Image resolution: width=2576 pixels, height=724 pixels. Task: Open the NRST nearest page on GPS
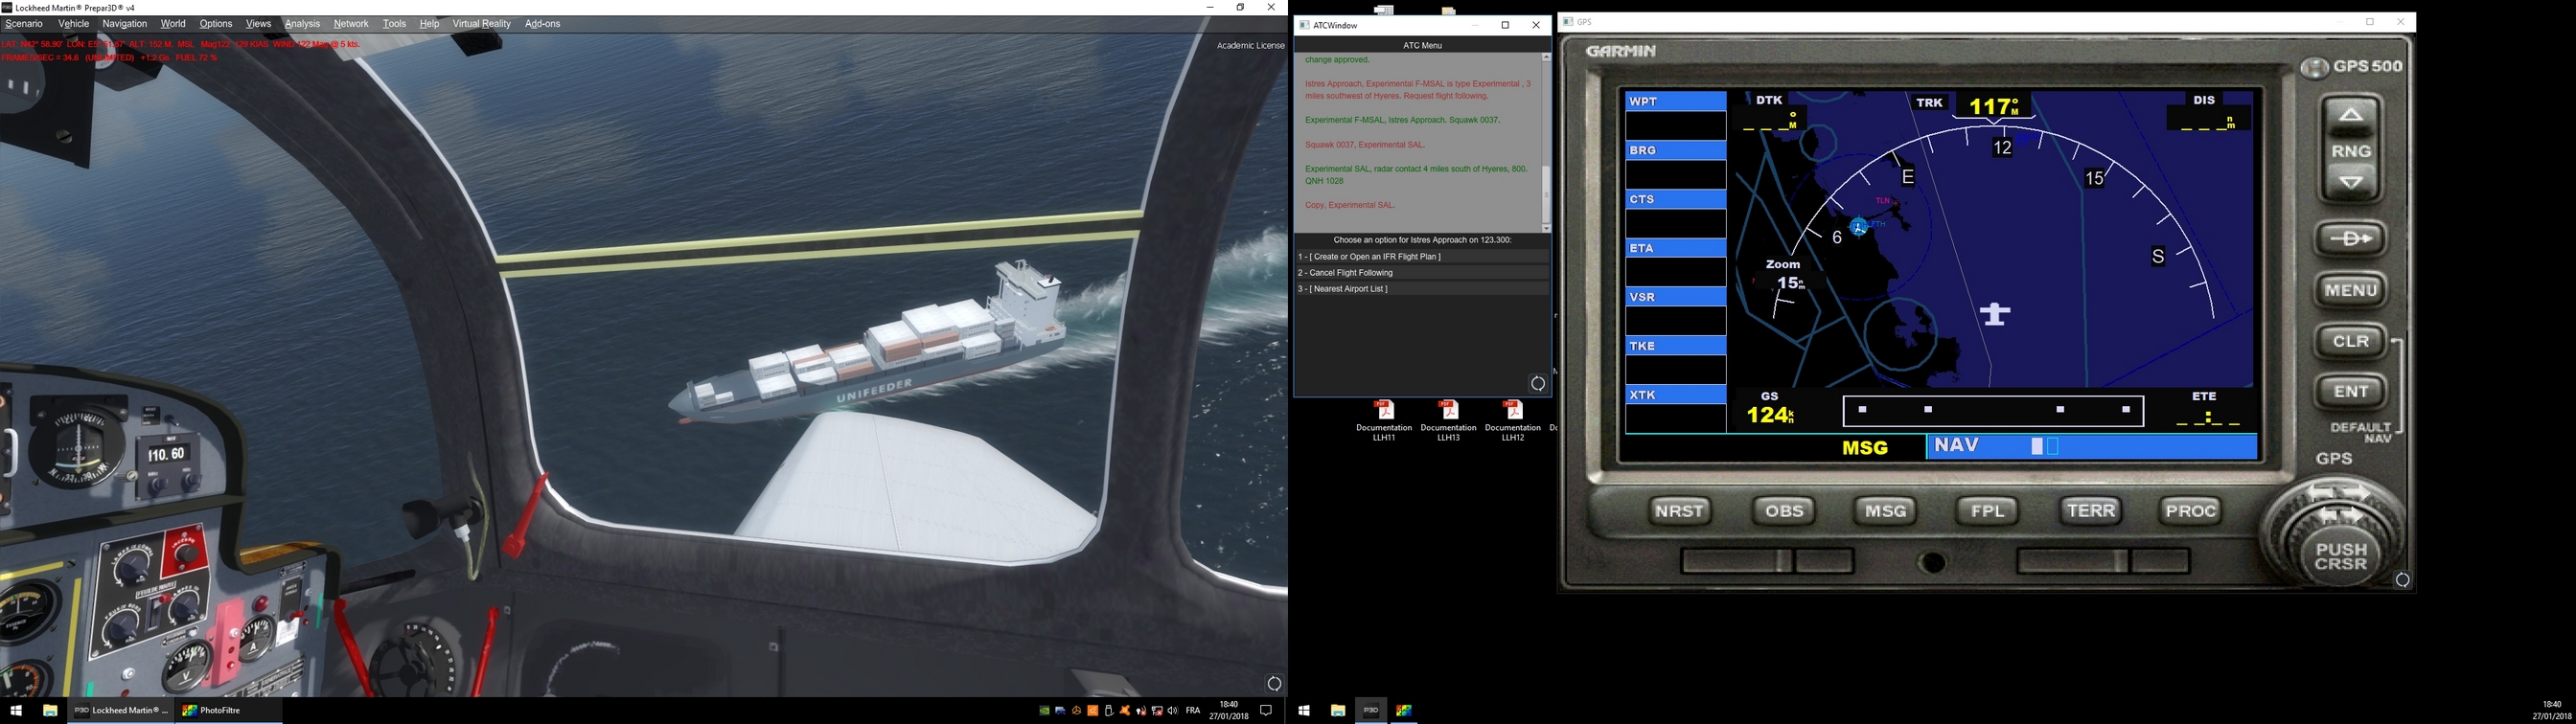click(x=1680, y=511)
